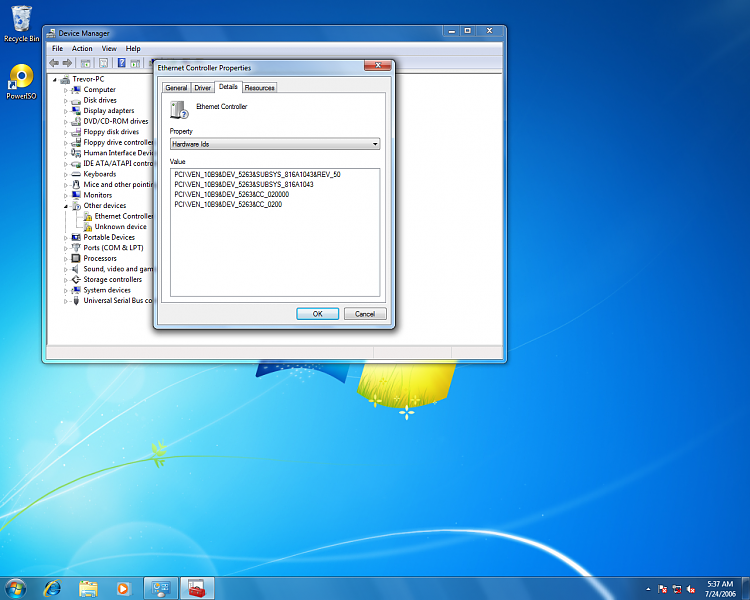Screen dimensions: 750x600
Task: Click the OK button
Action: point(318,314)
